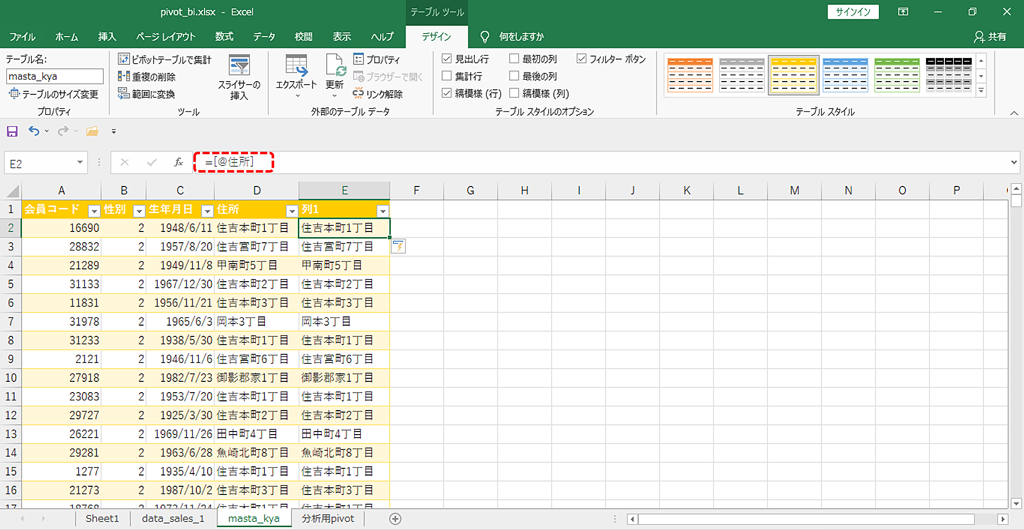Enable Last Column (最後の列) checkbox

point(514,76)
